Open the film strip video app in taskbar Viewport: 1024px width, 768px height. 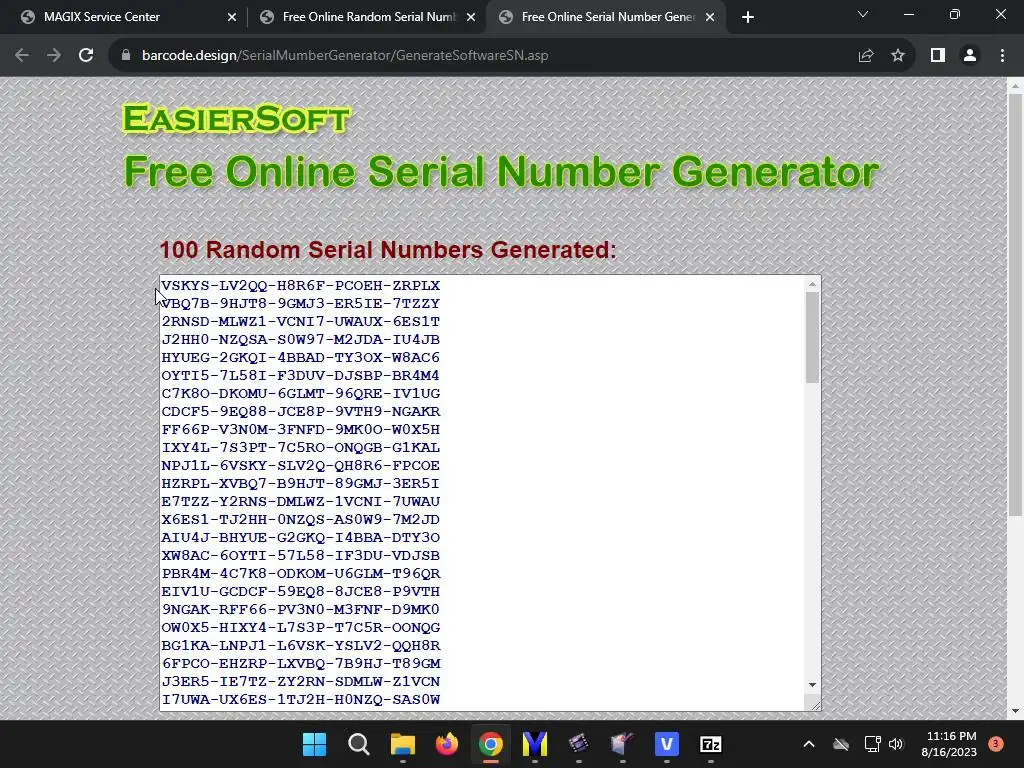[579, 744]
